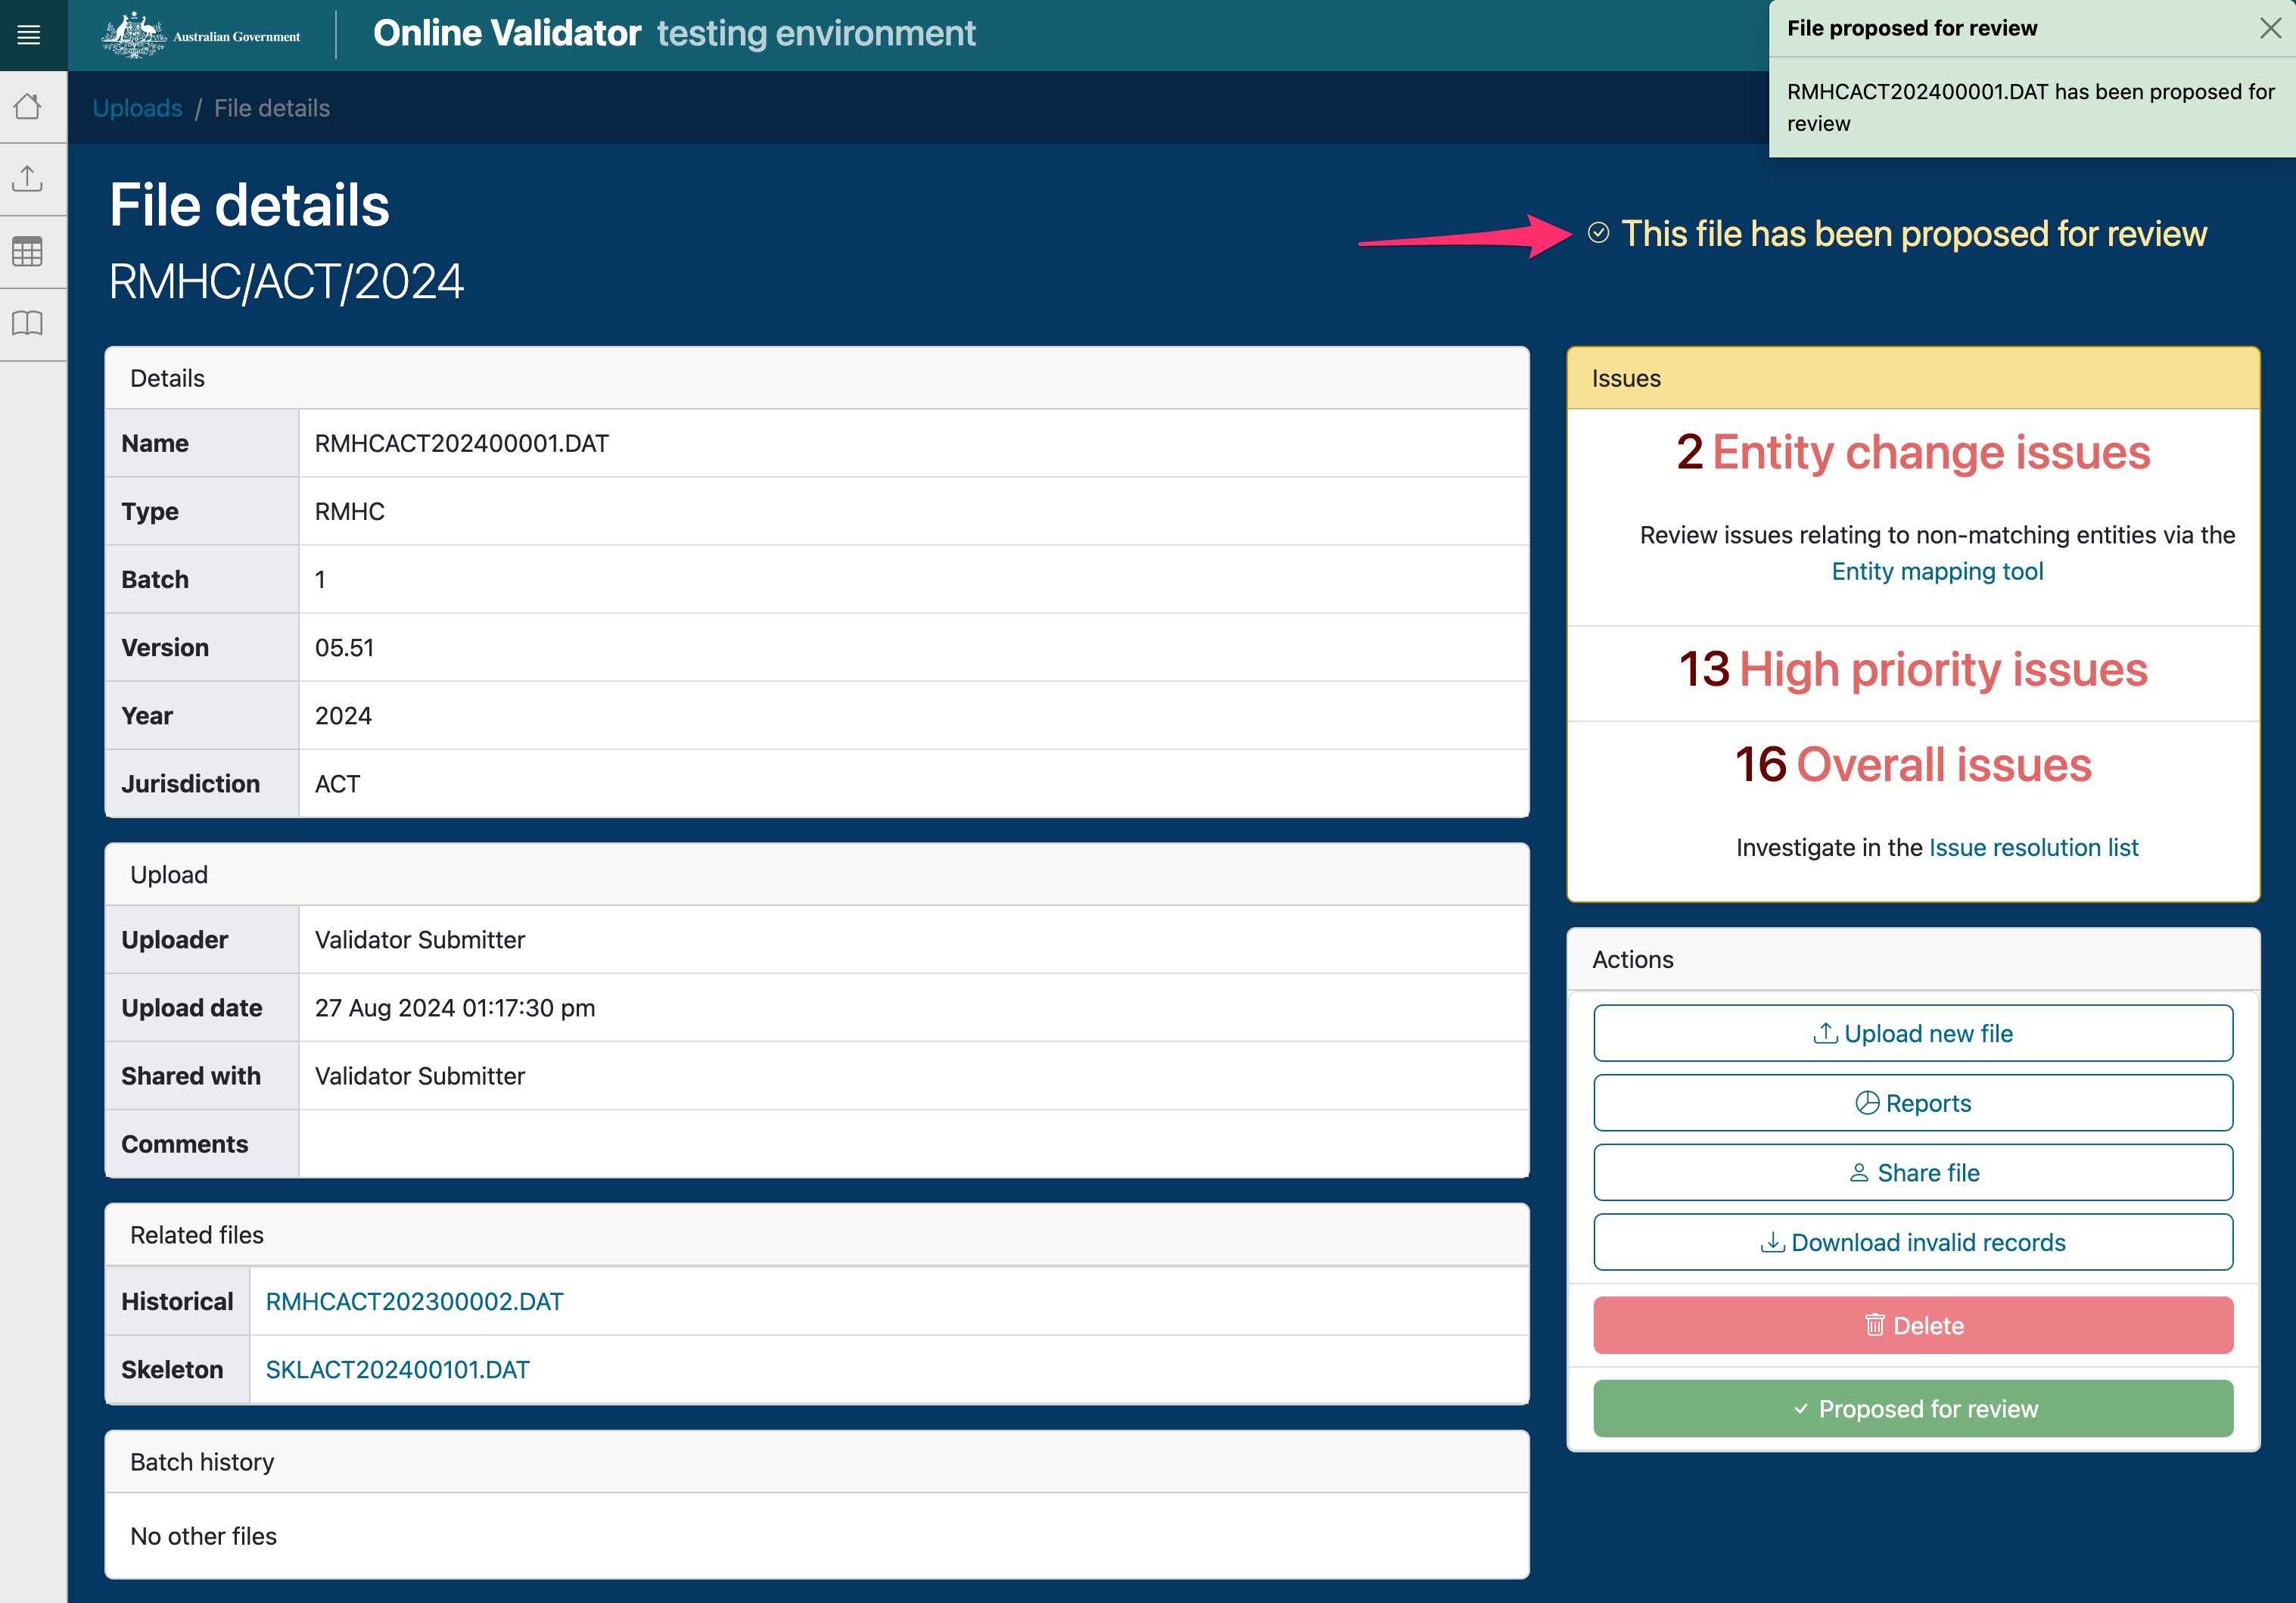
Task: Dismiss the File proposed for review notification
Action: [2270, 28]
